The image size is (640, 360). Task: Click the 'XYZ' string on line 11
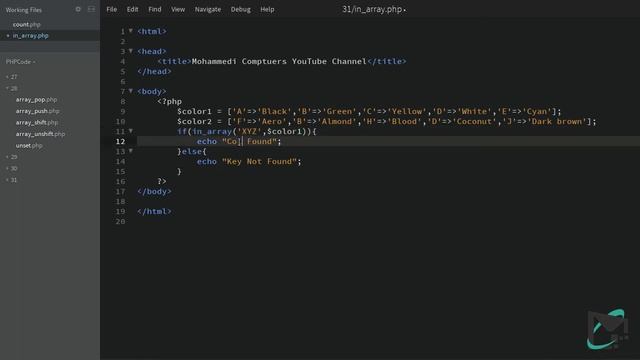tap(249, 131)
